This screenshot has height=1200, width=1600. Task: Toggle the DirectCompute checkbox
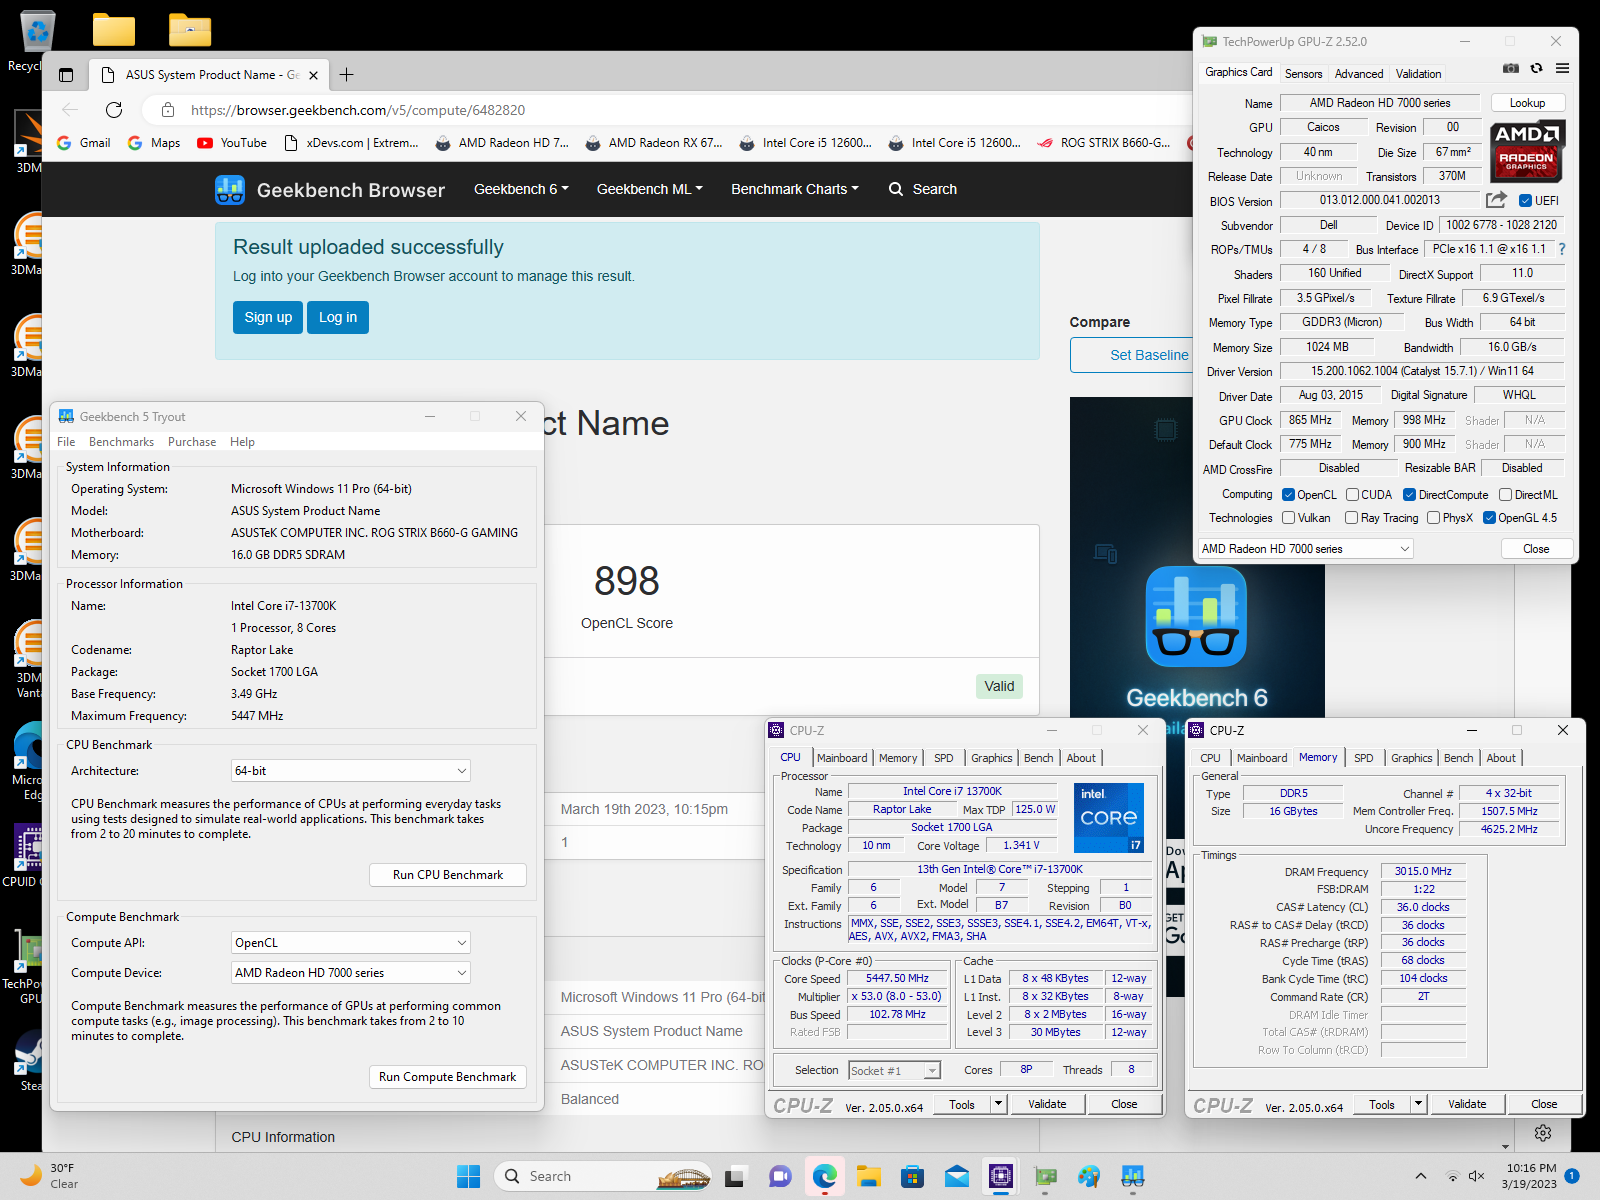pos(1409,495)
